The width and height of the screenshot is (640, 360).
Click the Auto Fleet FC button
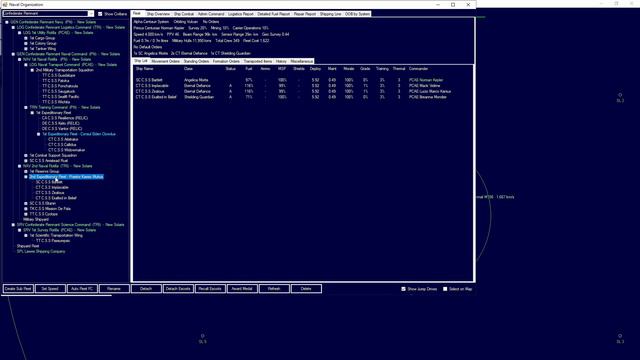tap(82, 289)
